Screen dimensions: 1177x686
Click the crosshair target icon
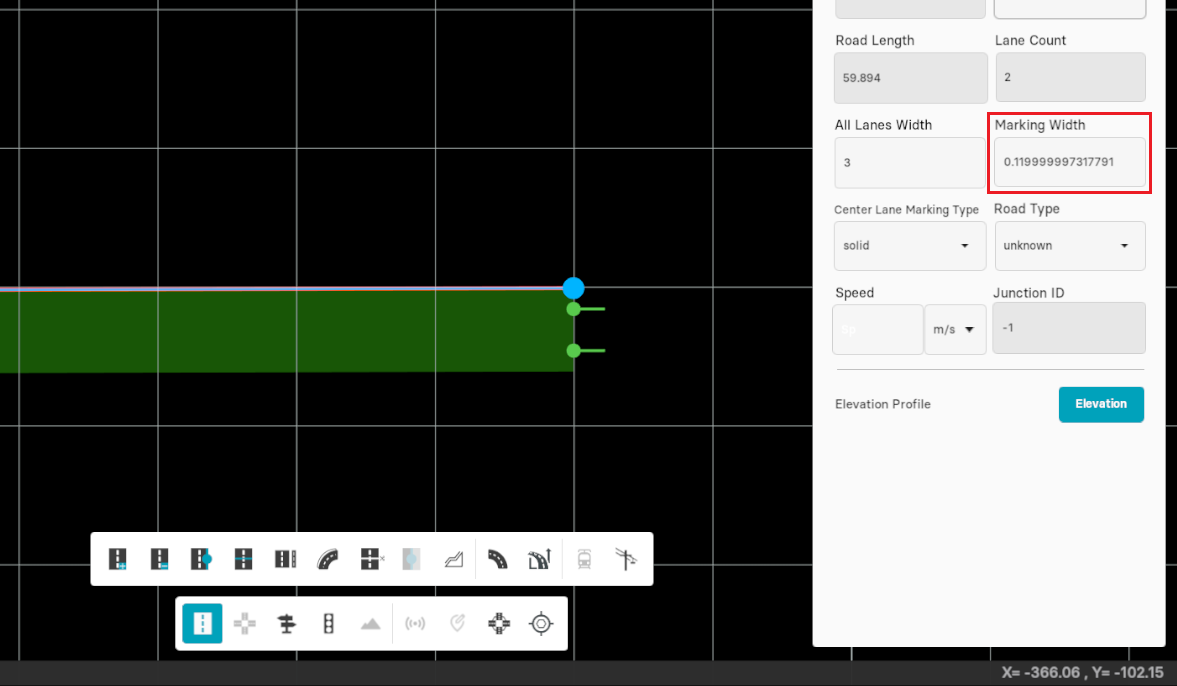click(541, 624)
